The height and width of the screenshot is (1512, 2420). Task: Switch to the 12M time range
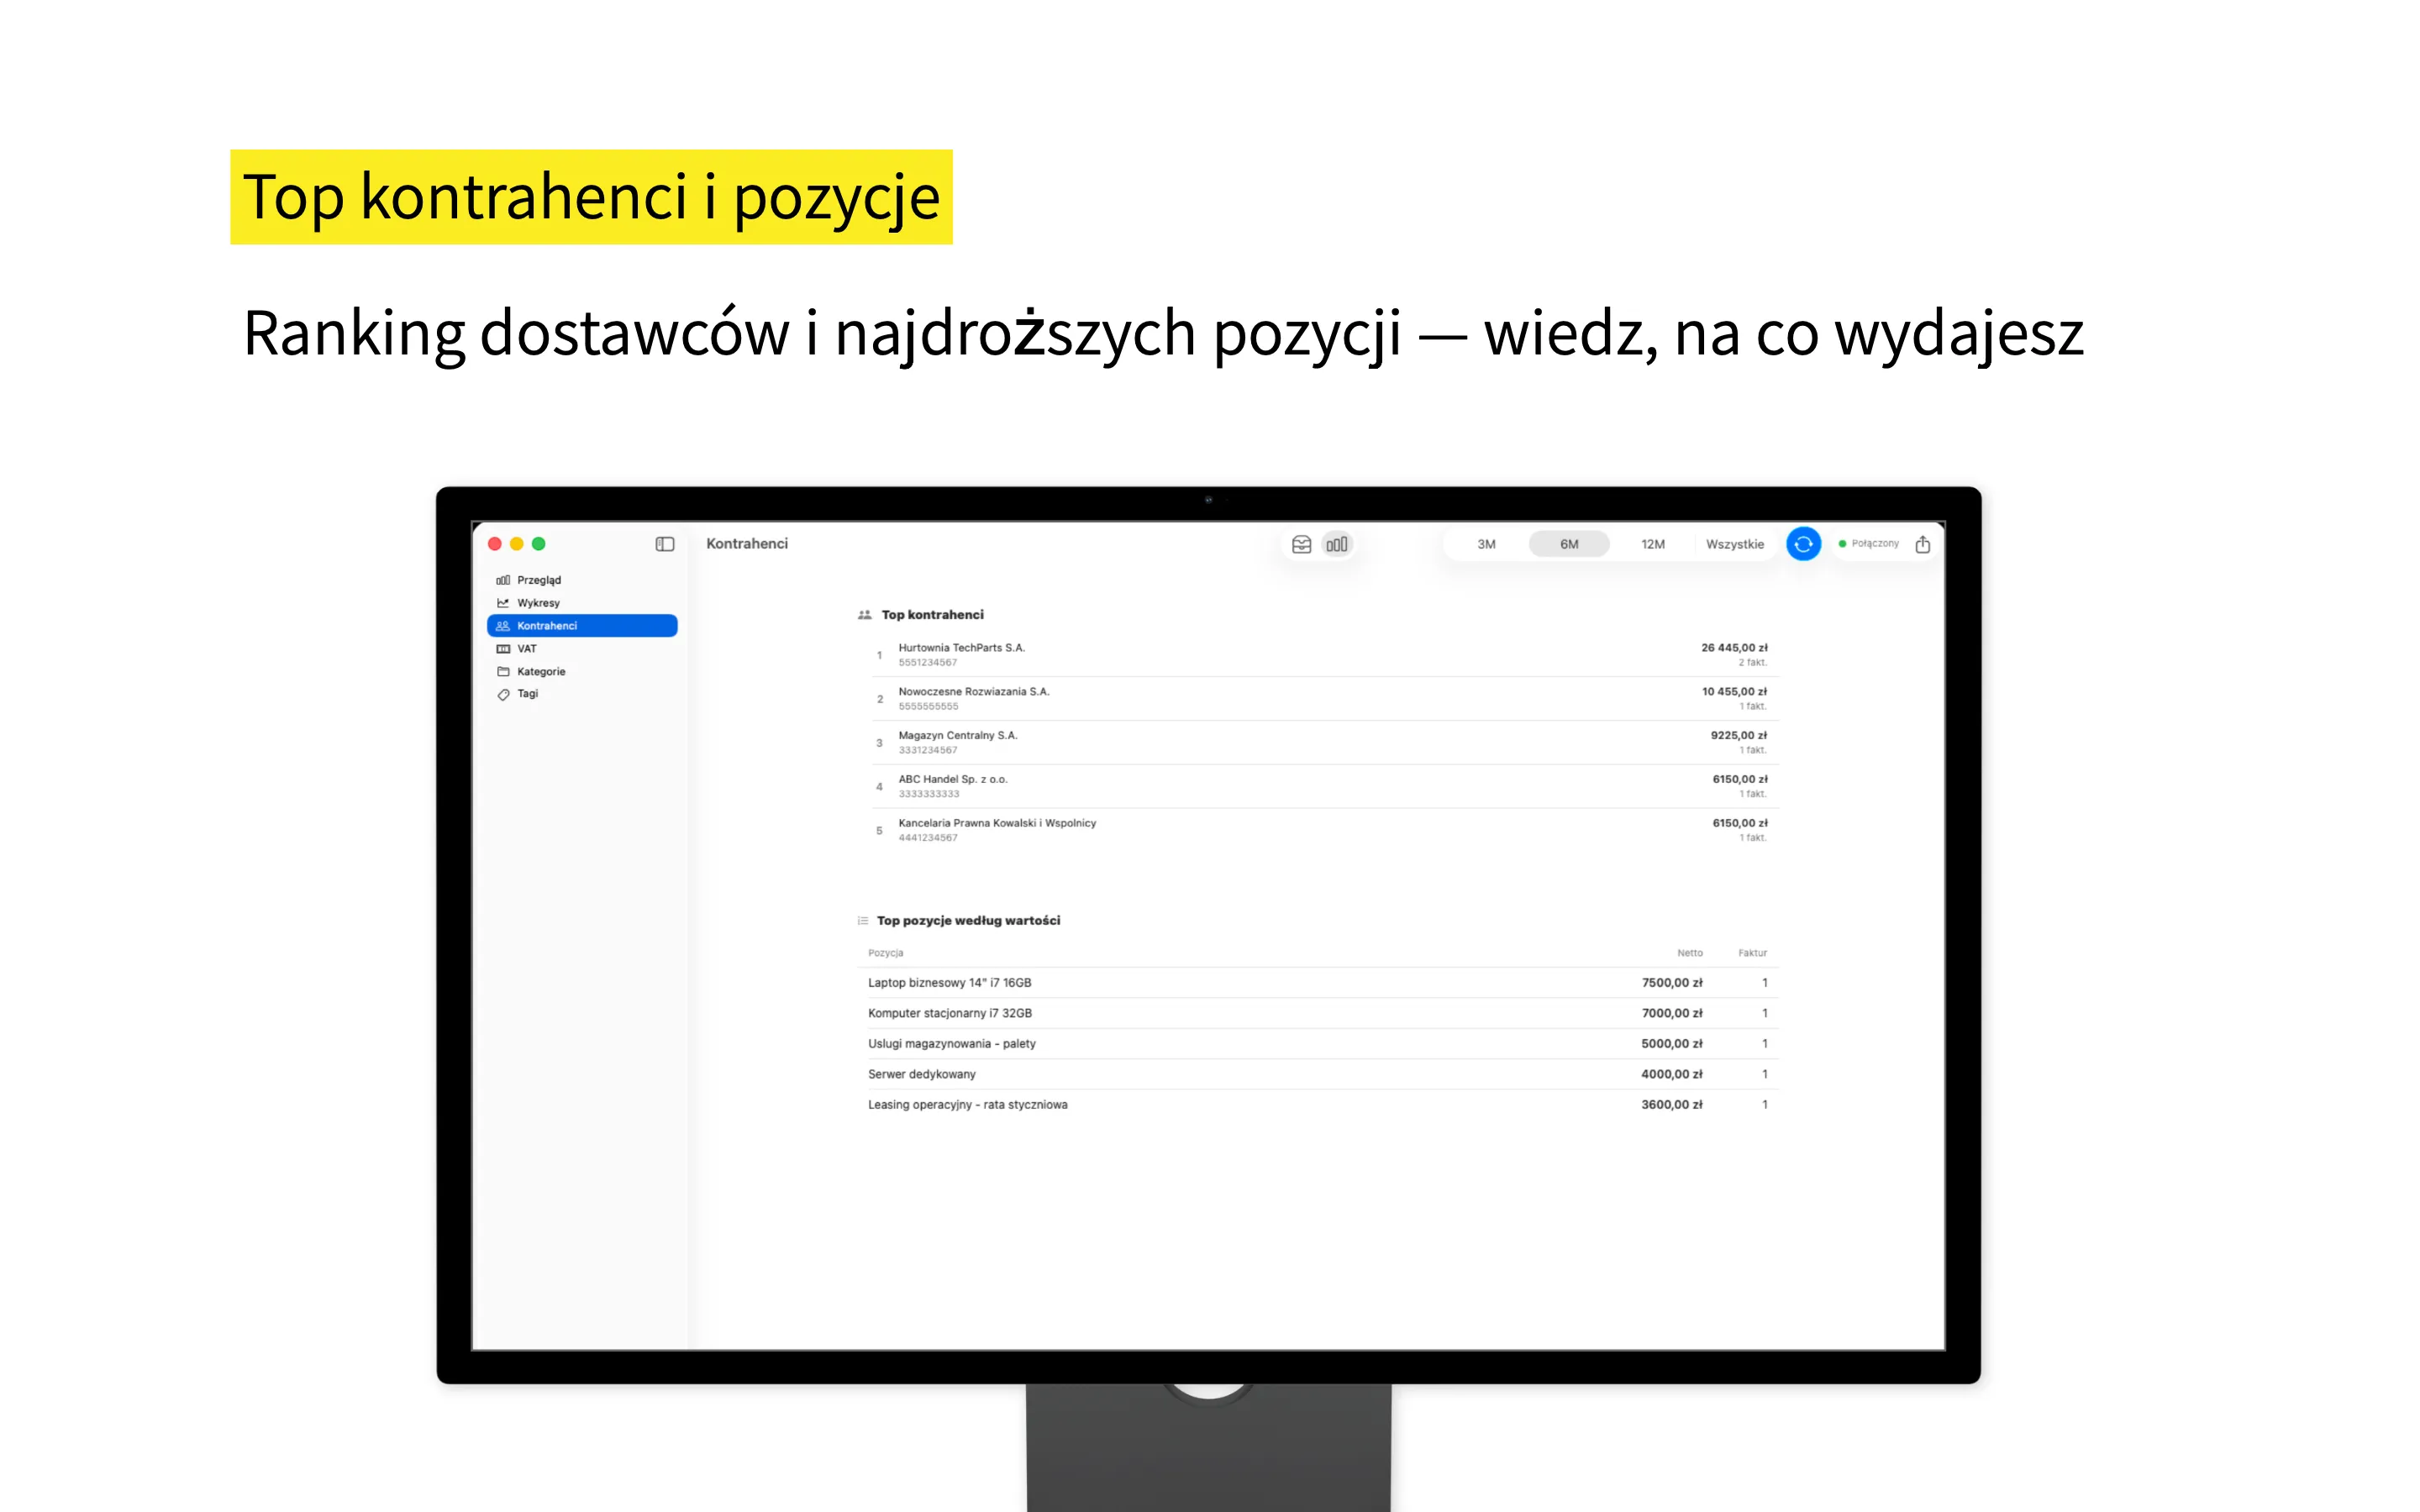pyautogui.click(x=1652, y=543)
